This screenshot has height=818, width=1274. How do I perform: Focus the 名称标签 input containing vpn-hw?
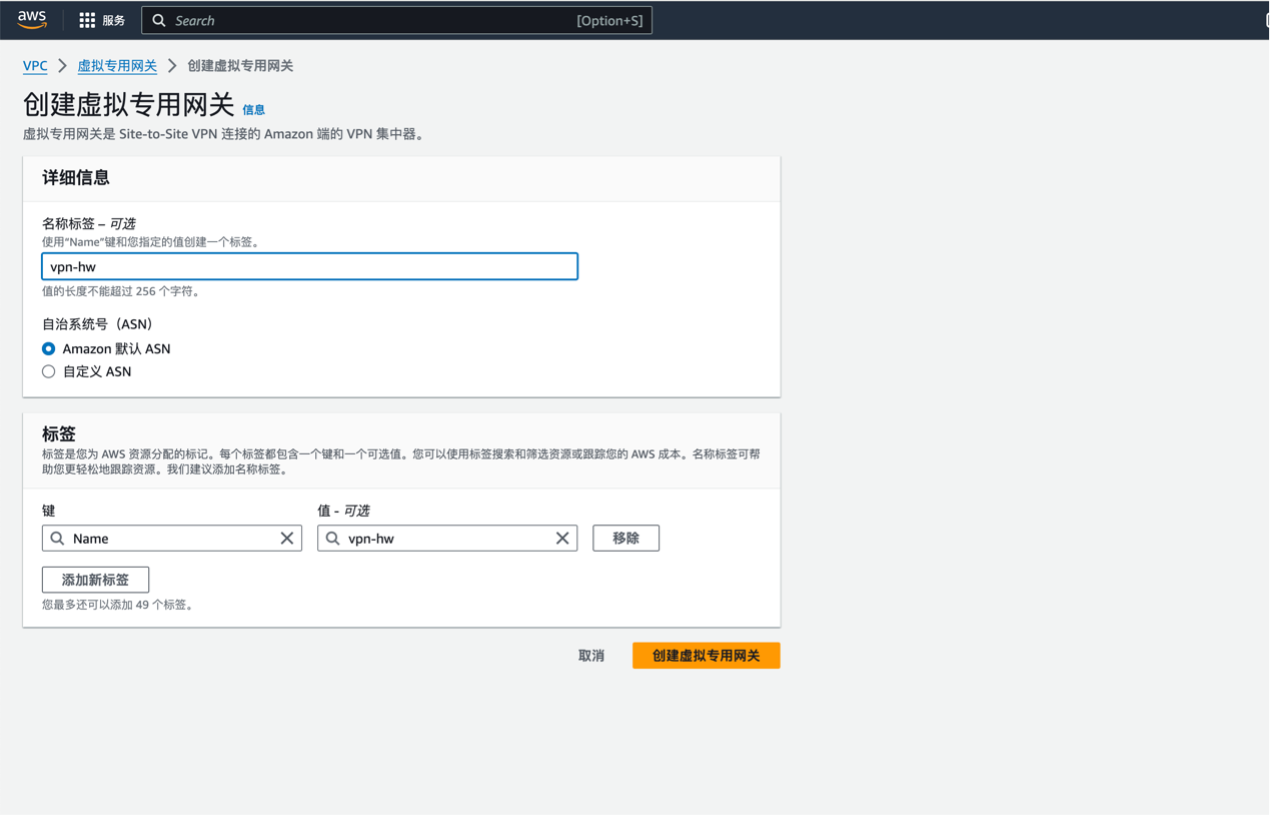(x=309, y=267)
